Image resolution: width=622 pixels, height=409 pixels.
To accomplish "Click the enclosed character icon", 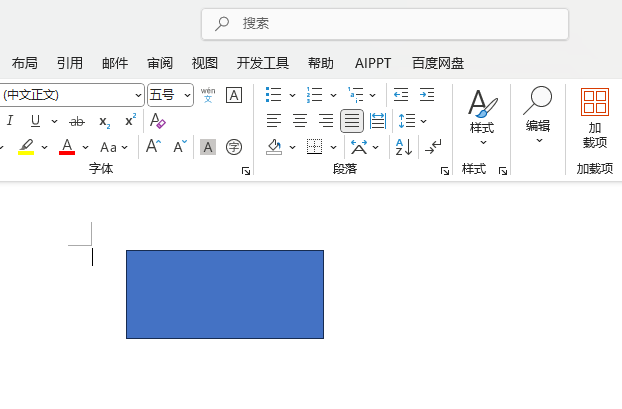I will point(234,147).
